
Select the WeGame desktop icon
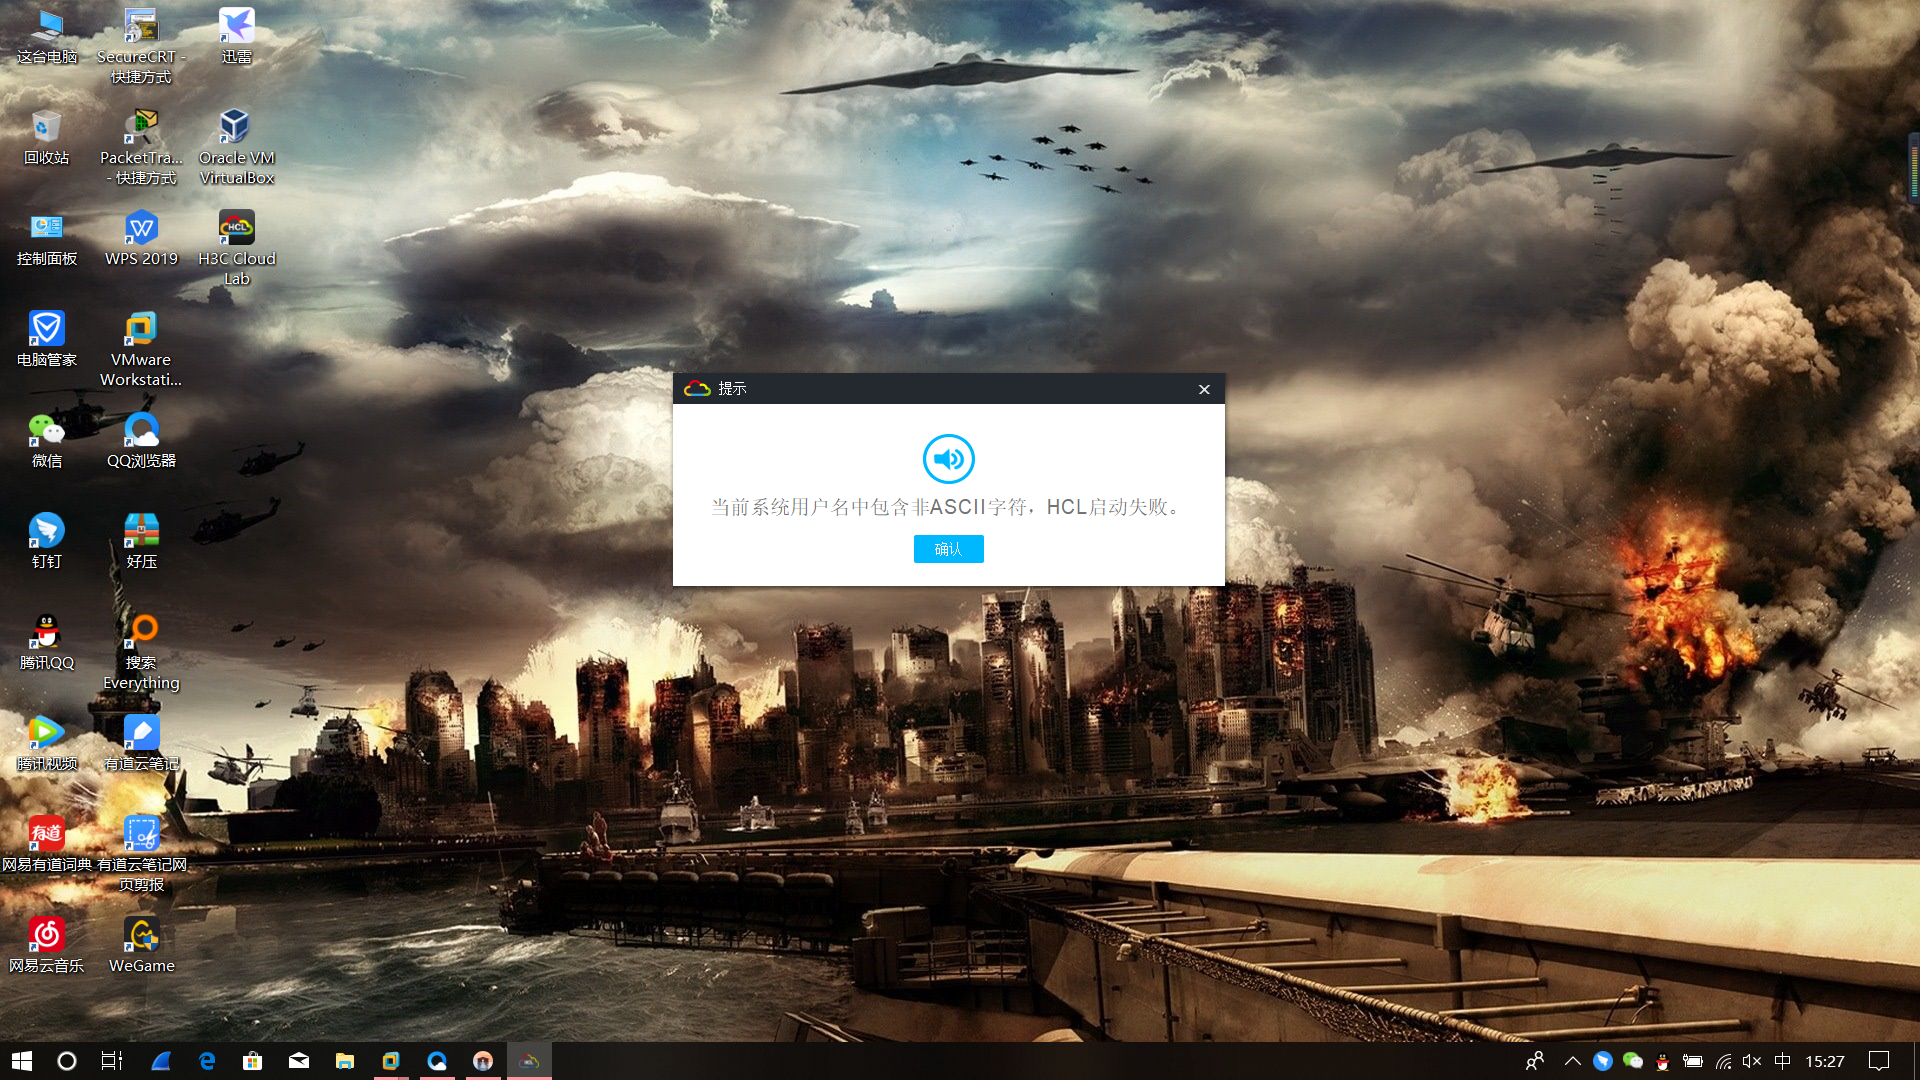(x=141, y=935)
